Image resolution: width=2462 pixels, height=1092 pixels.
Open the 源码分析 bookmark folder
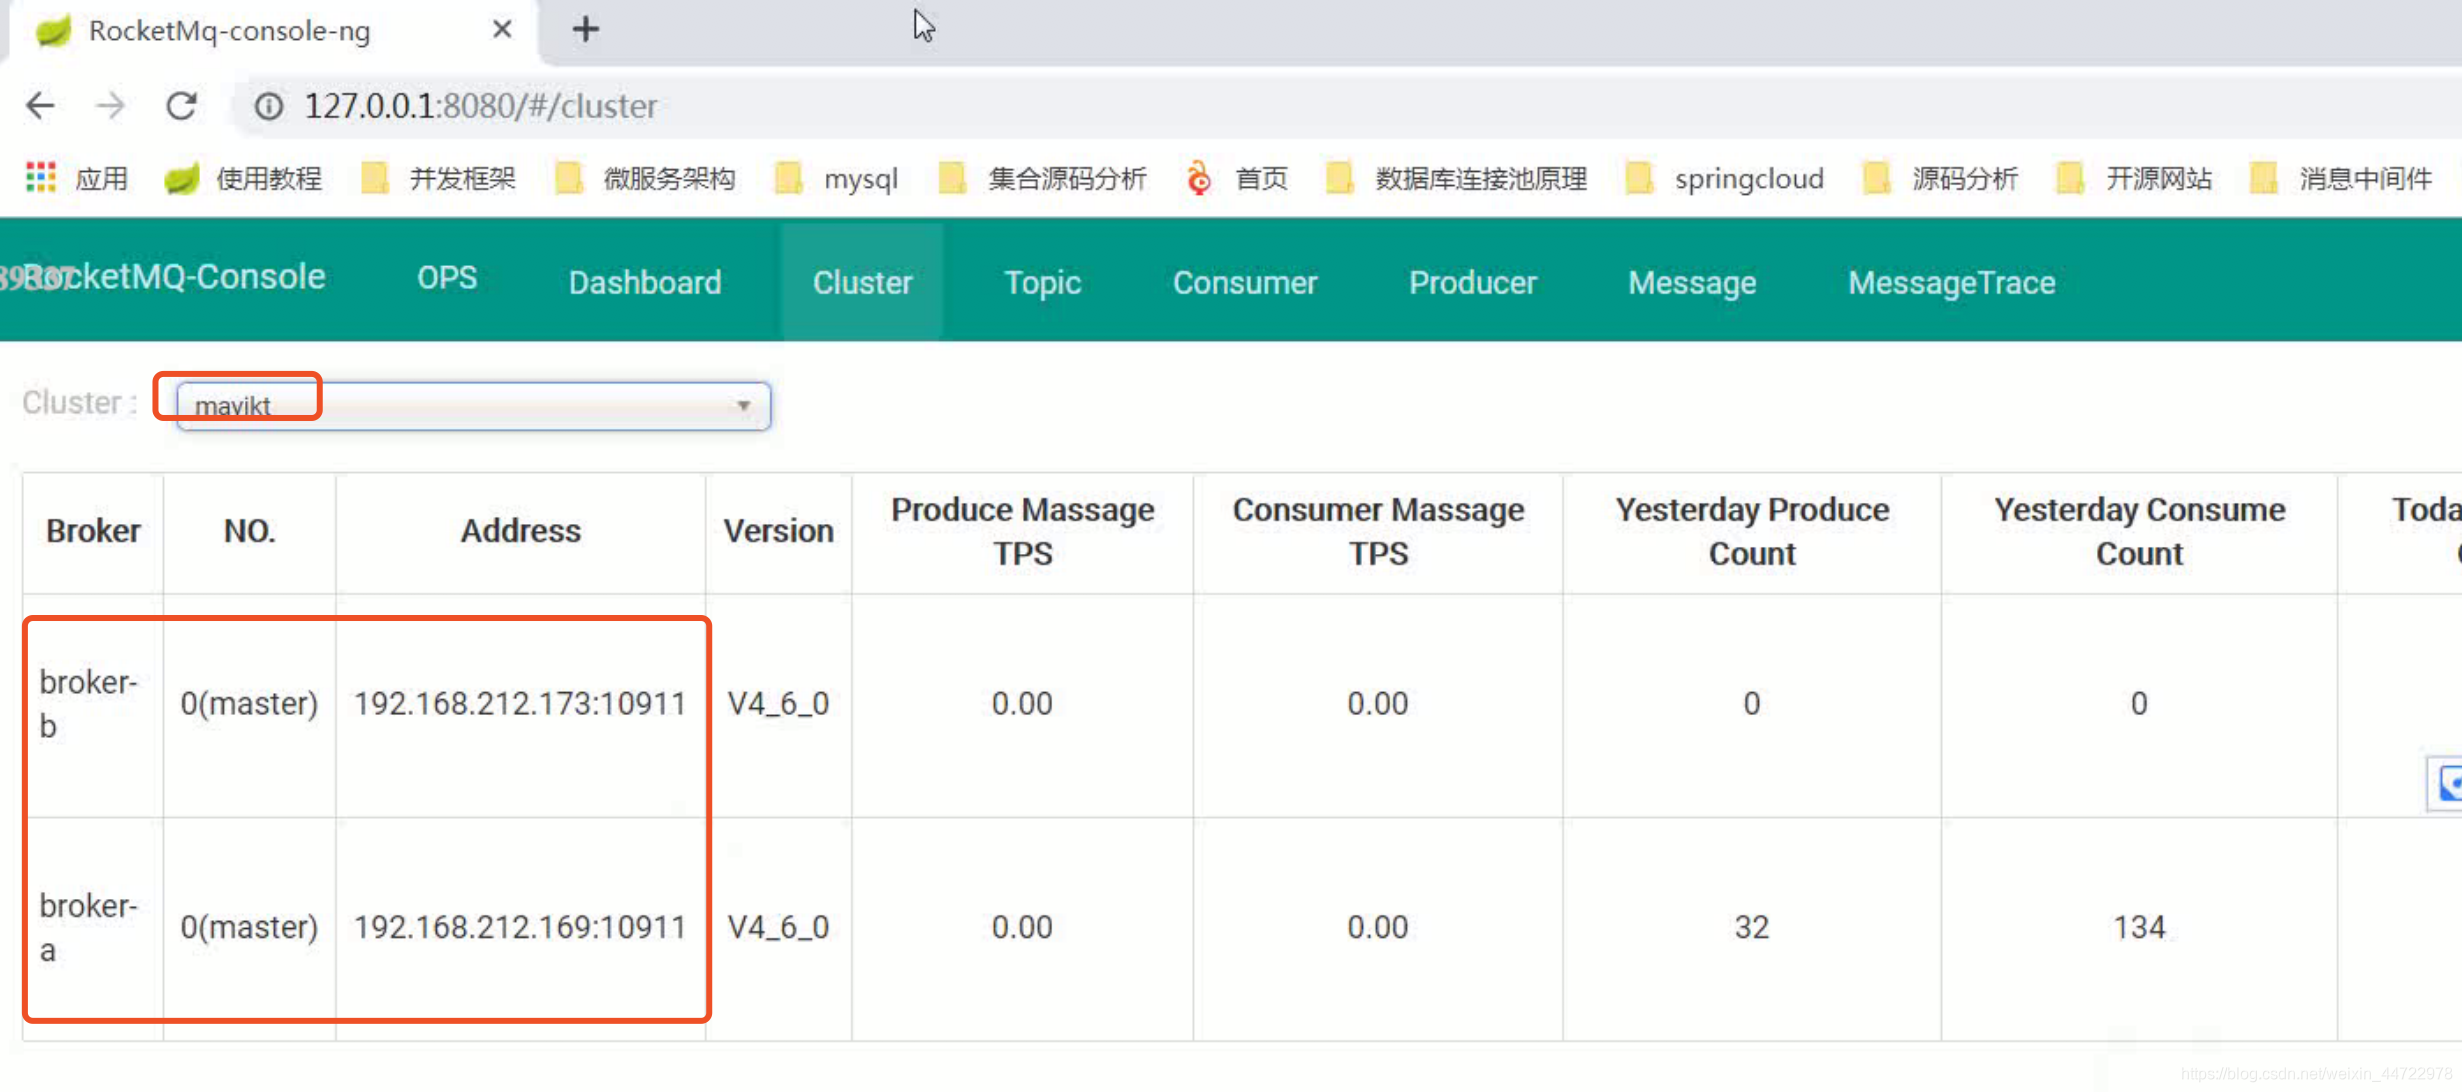point(1940,178)
